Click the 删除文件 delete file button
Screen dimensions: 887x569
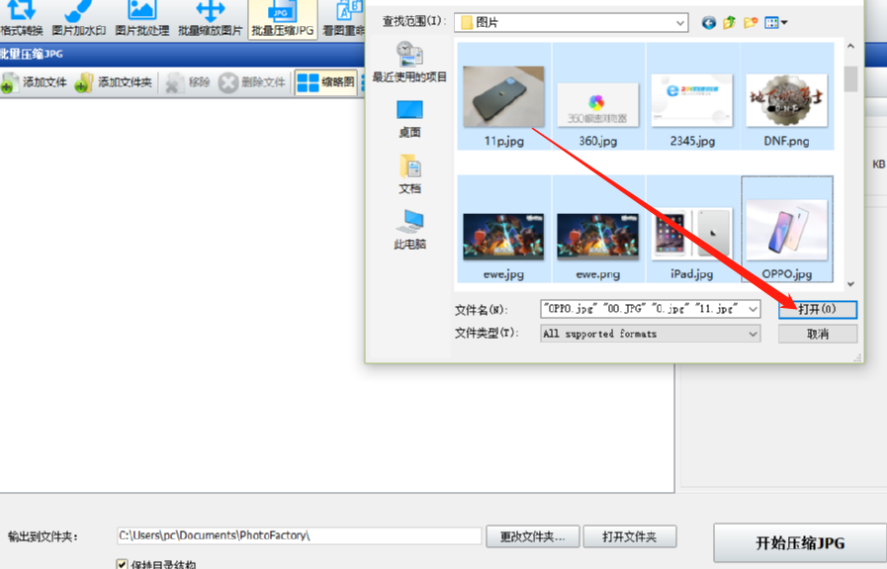click(252, 83)
